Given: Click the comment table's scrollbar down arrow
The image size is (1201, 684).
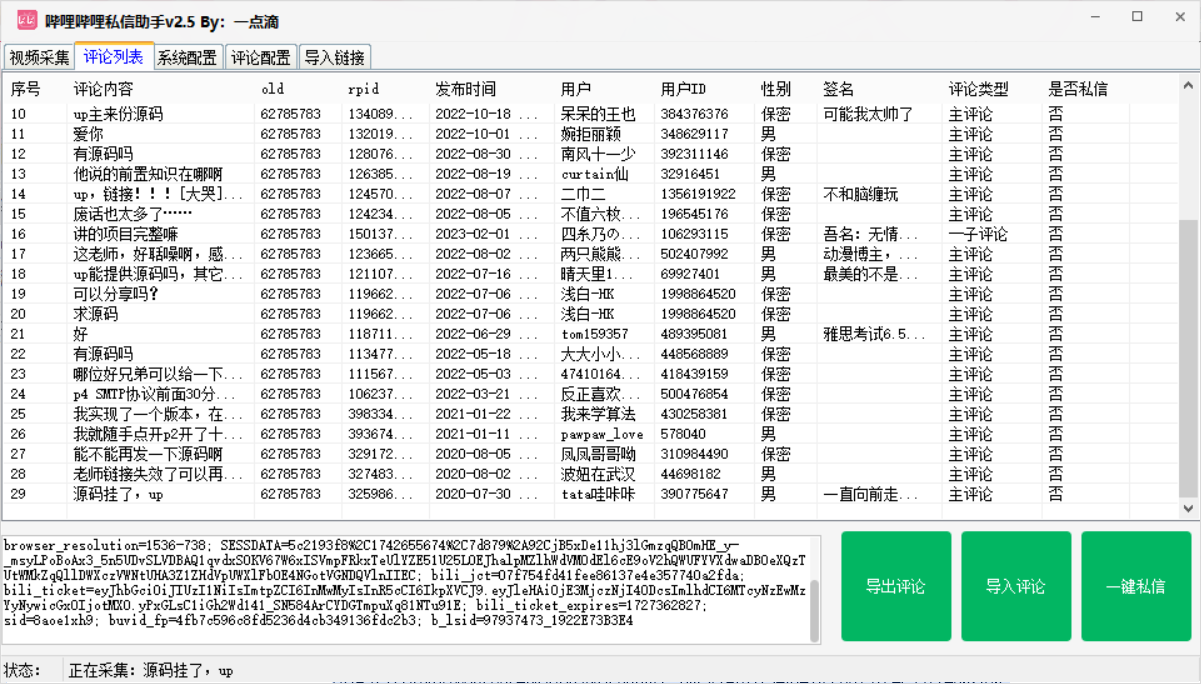Looking at the screenshot, I should (1189, 509).
